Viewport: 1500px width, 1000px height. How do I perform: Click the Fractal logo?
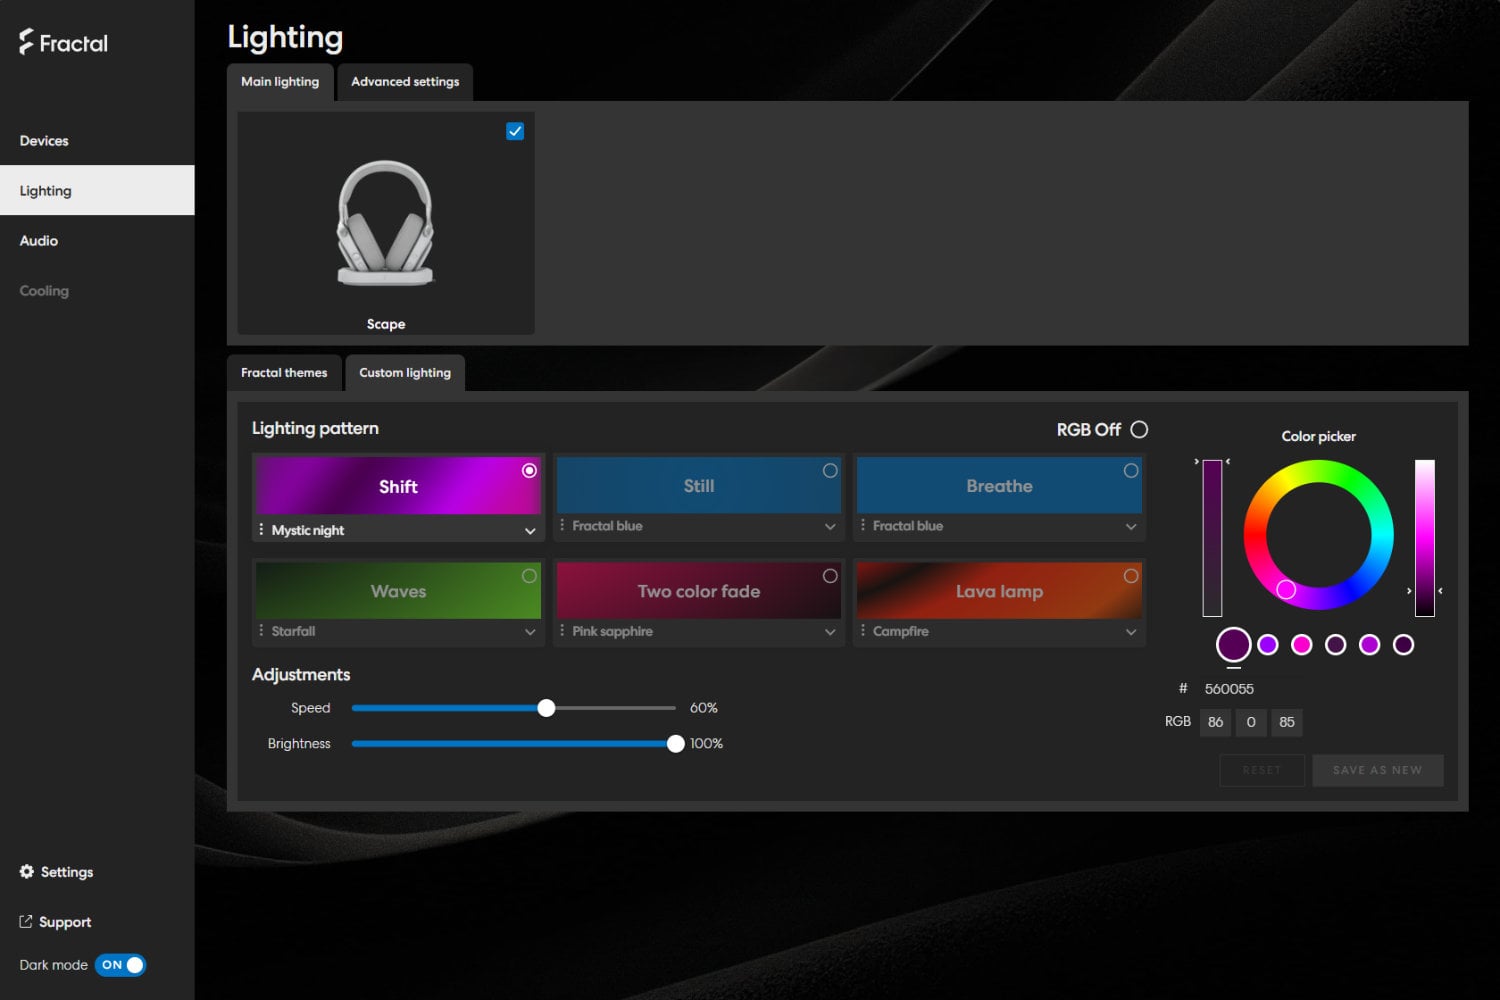point(62,42)
